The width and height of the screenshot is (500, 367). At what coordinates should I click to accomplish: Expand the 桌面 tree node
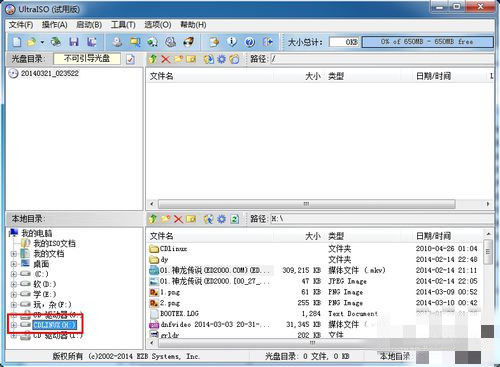pyautogui.click(x=14, y=264)
